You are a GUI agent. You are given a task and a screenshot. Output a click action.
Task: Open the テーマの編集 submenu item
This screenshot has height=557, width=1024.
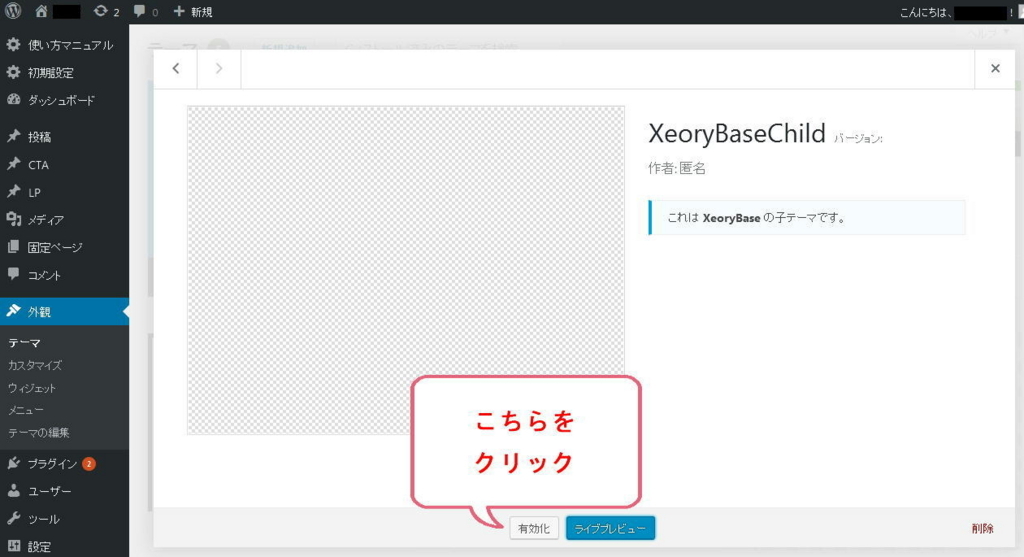pos(39,432)
